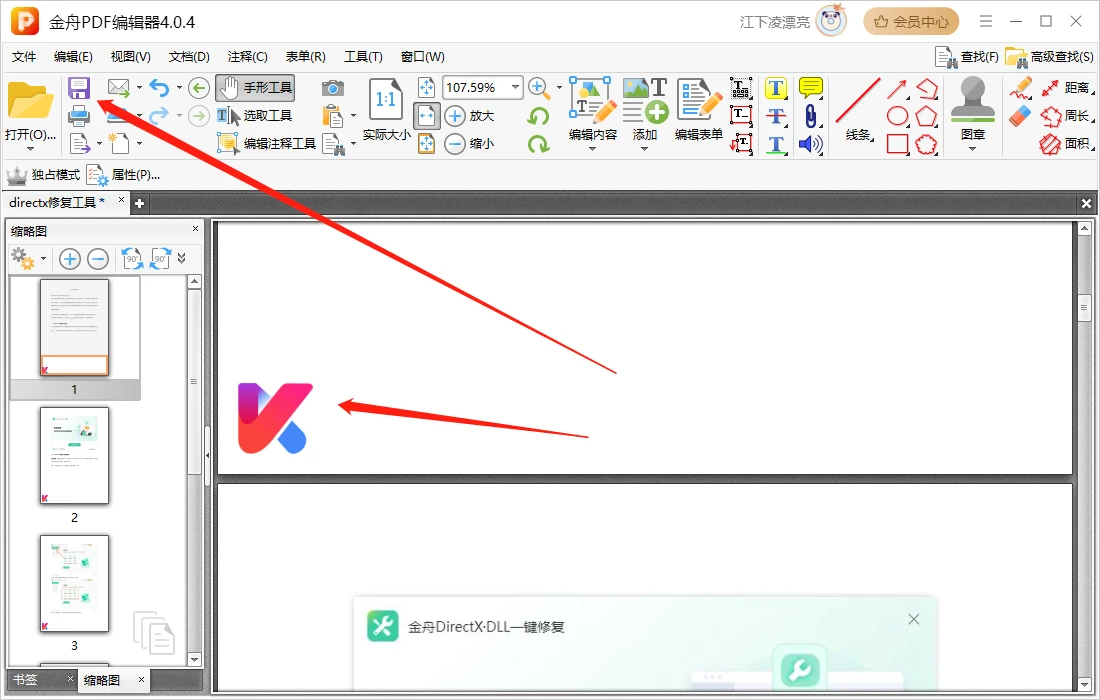This screenshot has width=1100, height=700.
Task: Switch to the Bookmarks (书签) tab
Action: pyautogui.click(x=25, y=680)
